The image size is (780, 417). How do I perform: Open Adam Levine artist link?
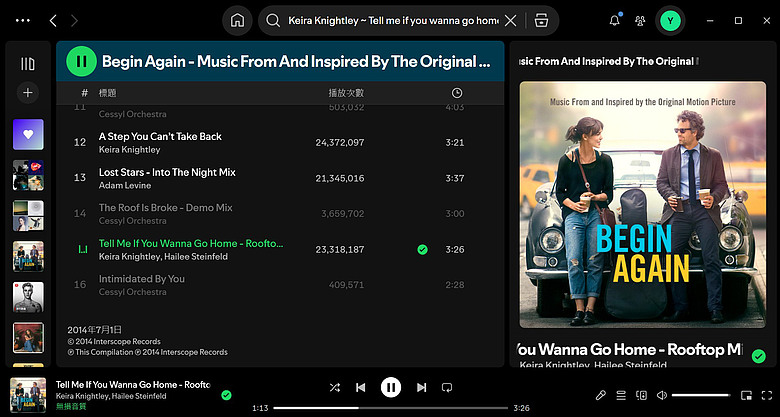click(125, 185)
